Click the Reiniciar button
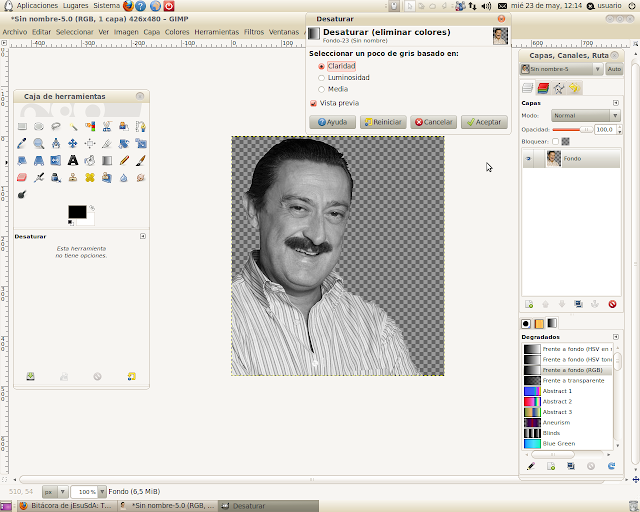This screenshot has height=512, width=640. (382, 122)
